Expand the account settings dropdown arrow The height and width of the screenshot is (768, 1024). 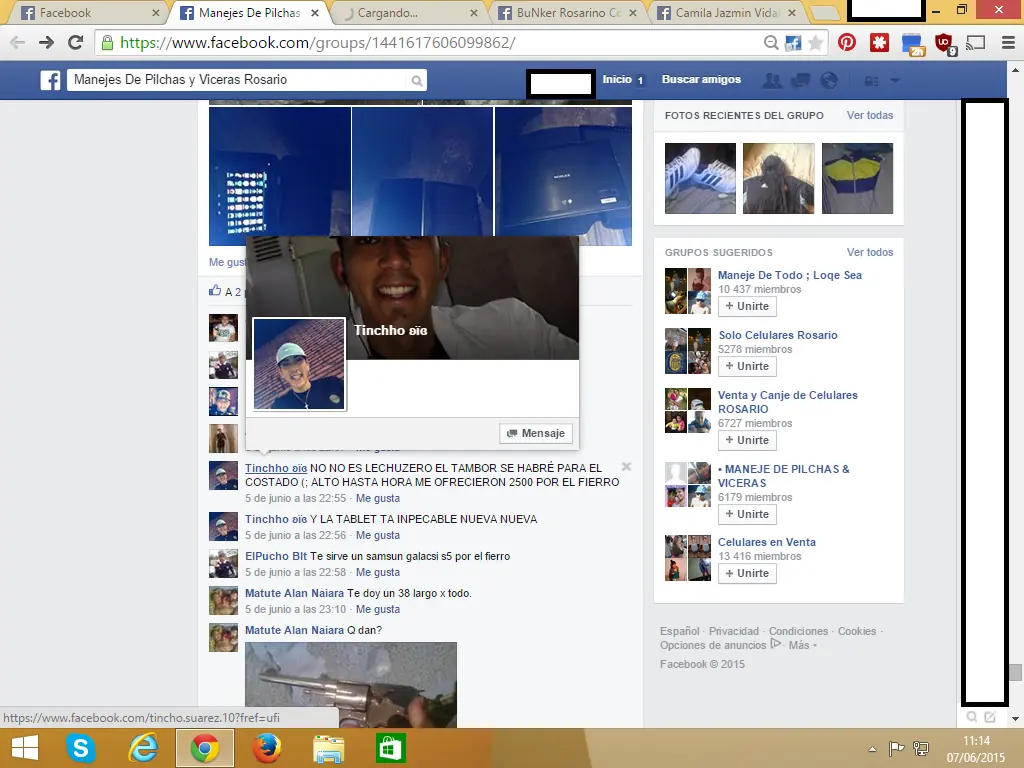pyautogui.click(x=895, y=80)
